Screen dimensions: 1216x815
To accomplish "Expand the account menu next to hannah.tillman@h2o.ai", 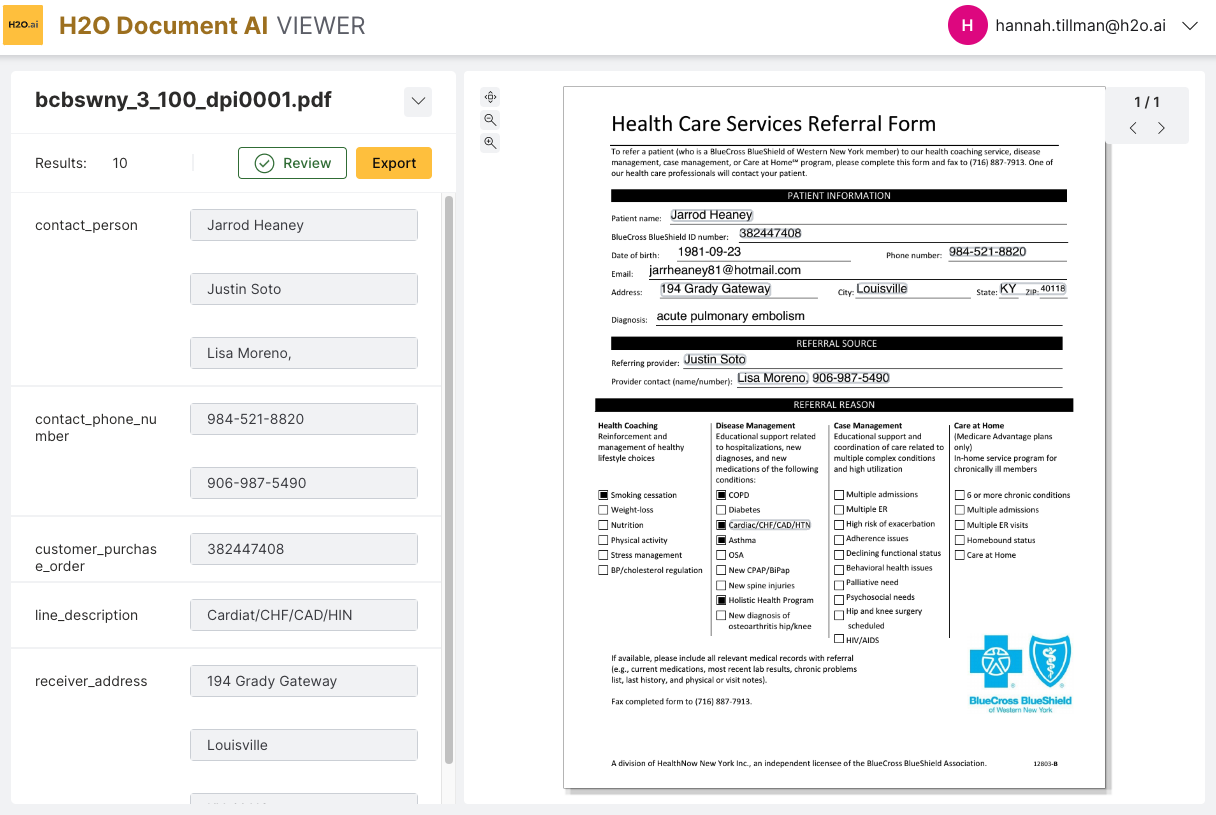I will click(1190, 26).
